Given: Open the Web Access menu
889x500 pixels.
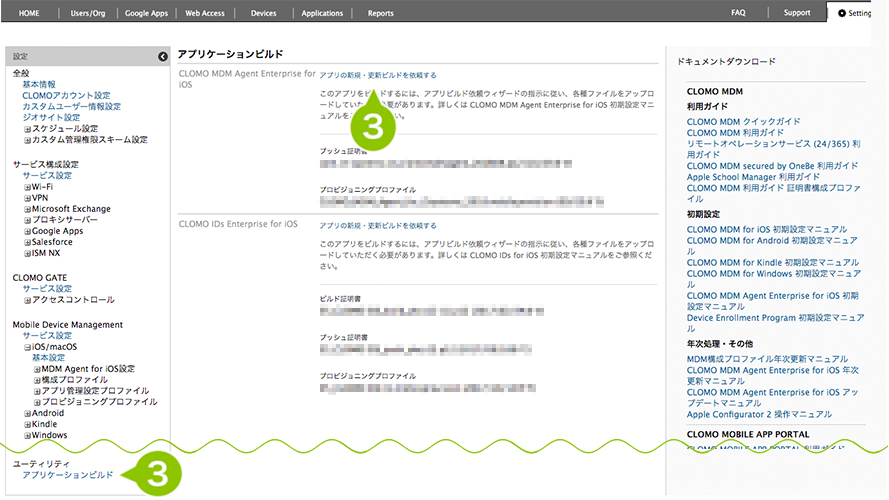Looking at the screenshot, I should point(205,13).
